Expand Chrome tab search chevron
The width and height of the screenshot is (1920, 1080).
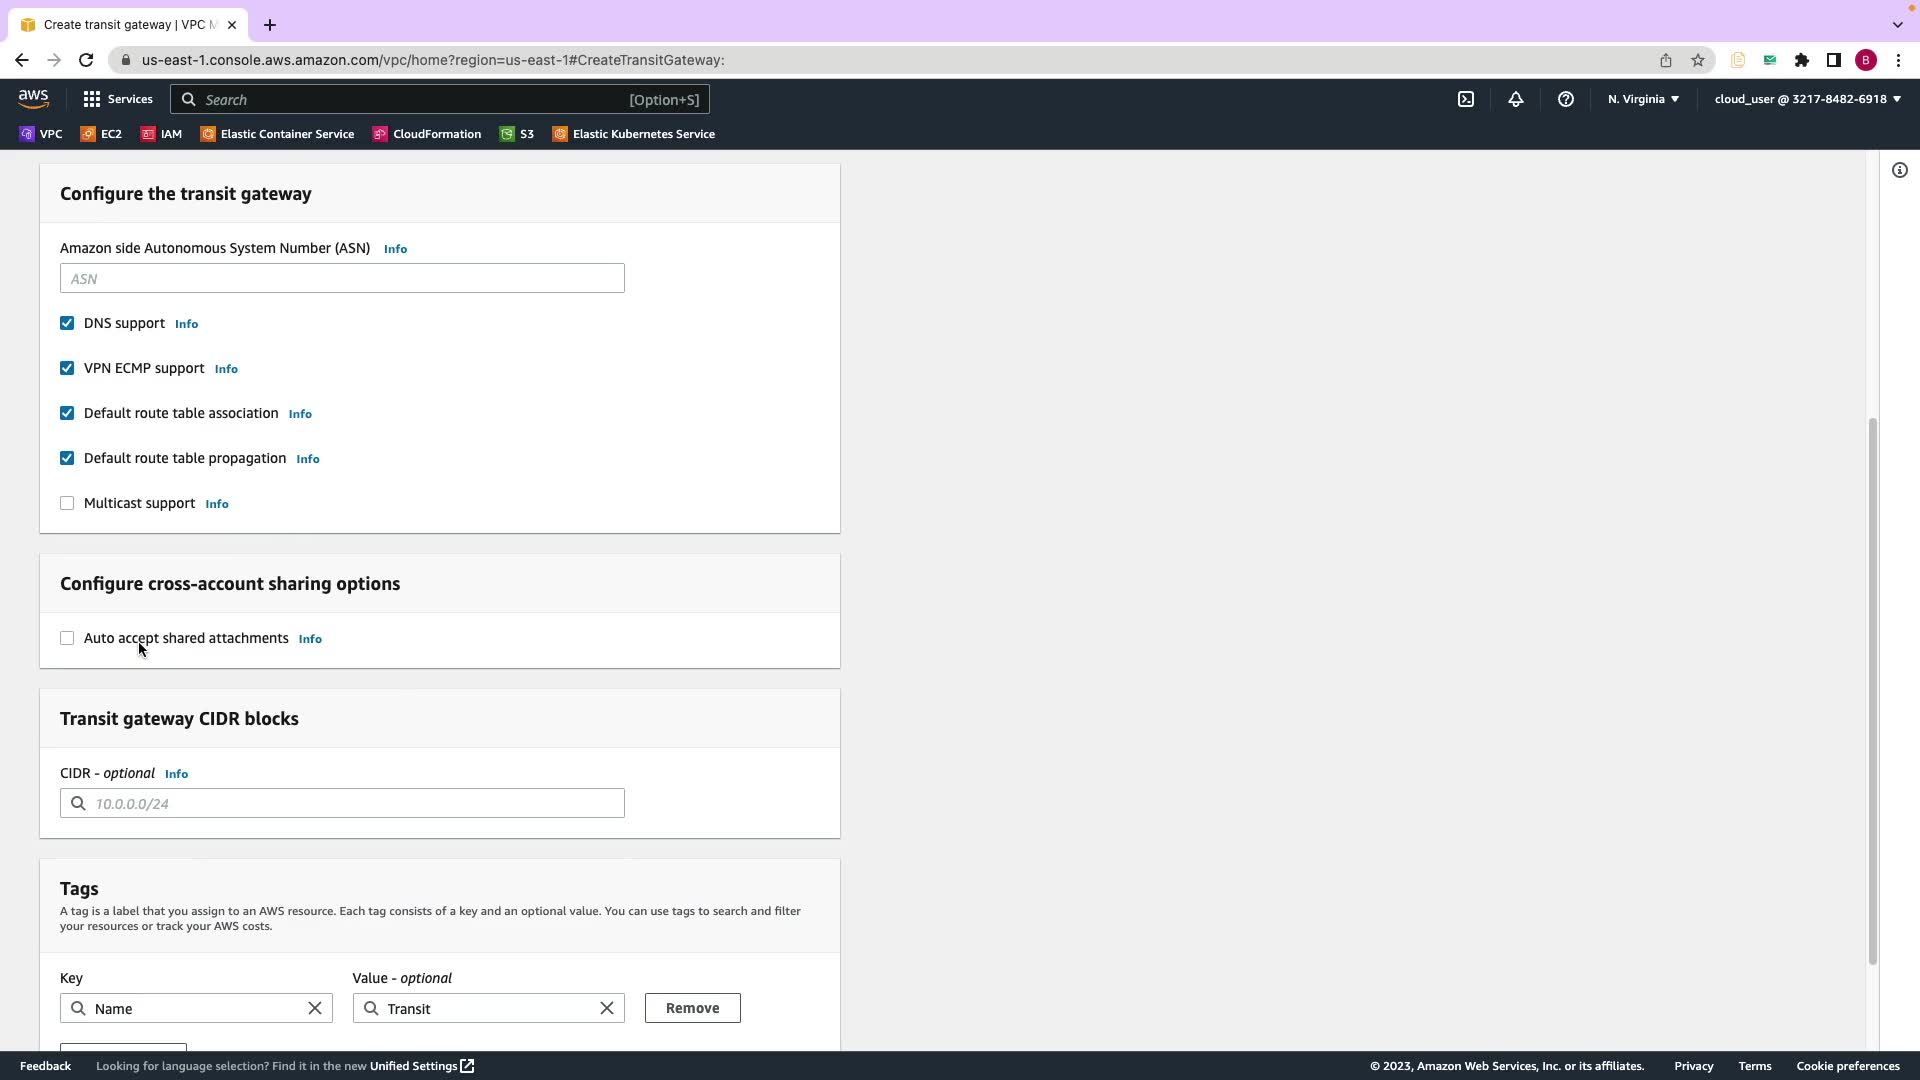(x=1897, y=24)
